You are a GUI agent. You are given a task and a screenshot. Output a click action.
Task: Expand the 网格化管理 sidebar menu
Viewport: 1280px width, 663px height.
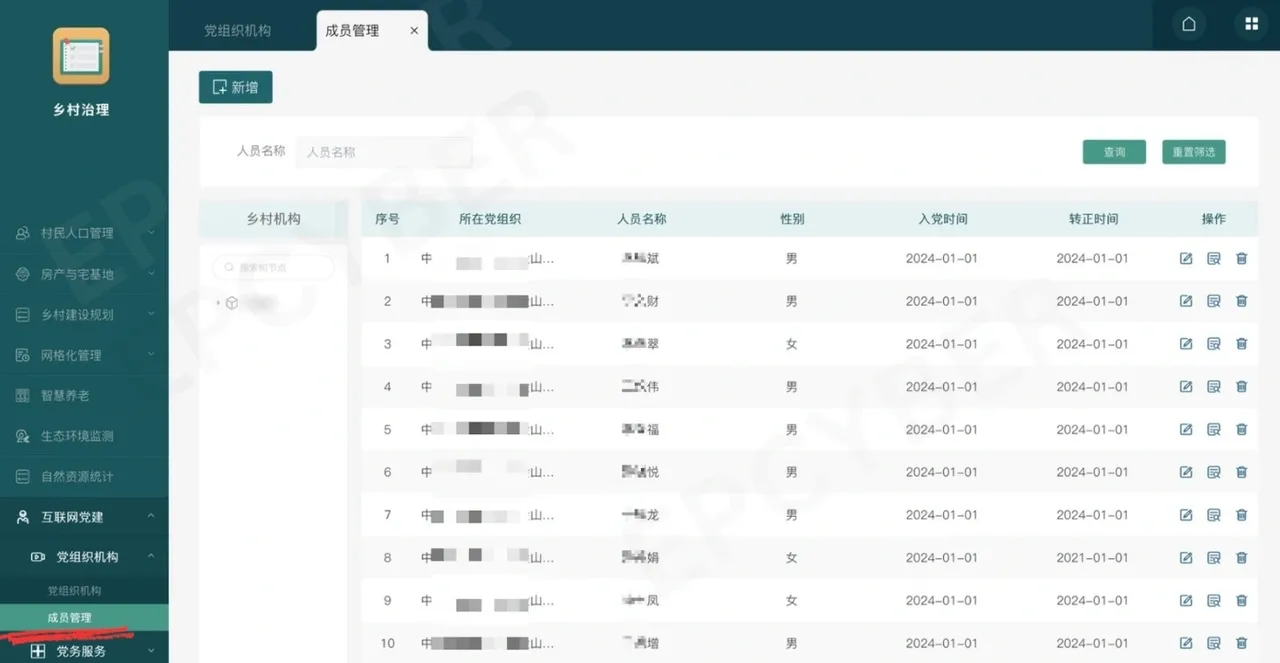pos(84,355)
